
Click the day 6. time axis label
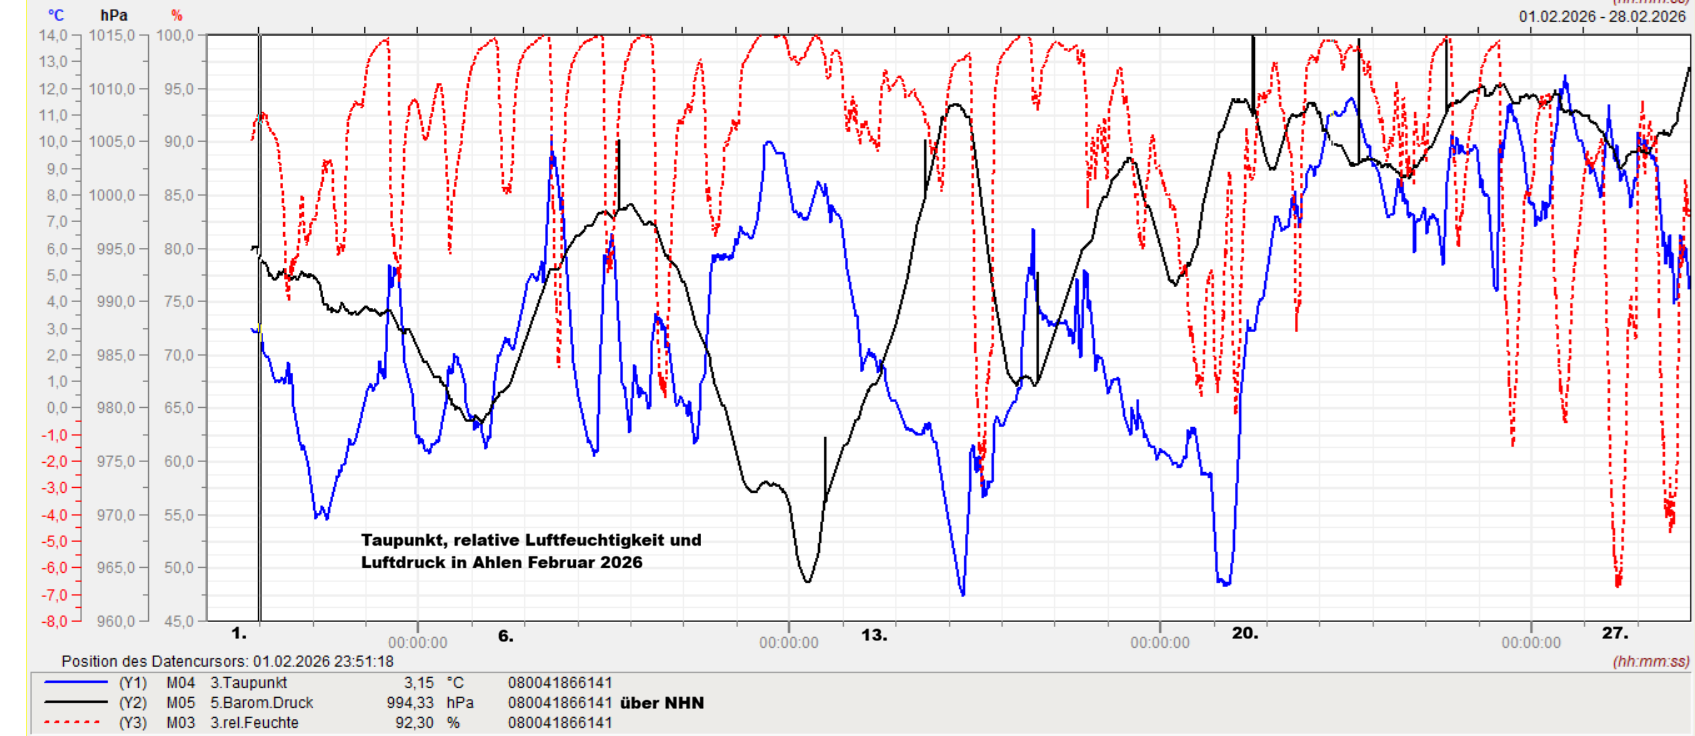506,635
